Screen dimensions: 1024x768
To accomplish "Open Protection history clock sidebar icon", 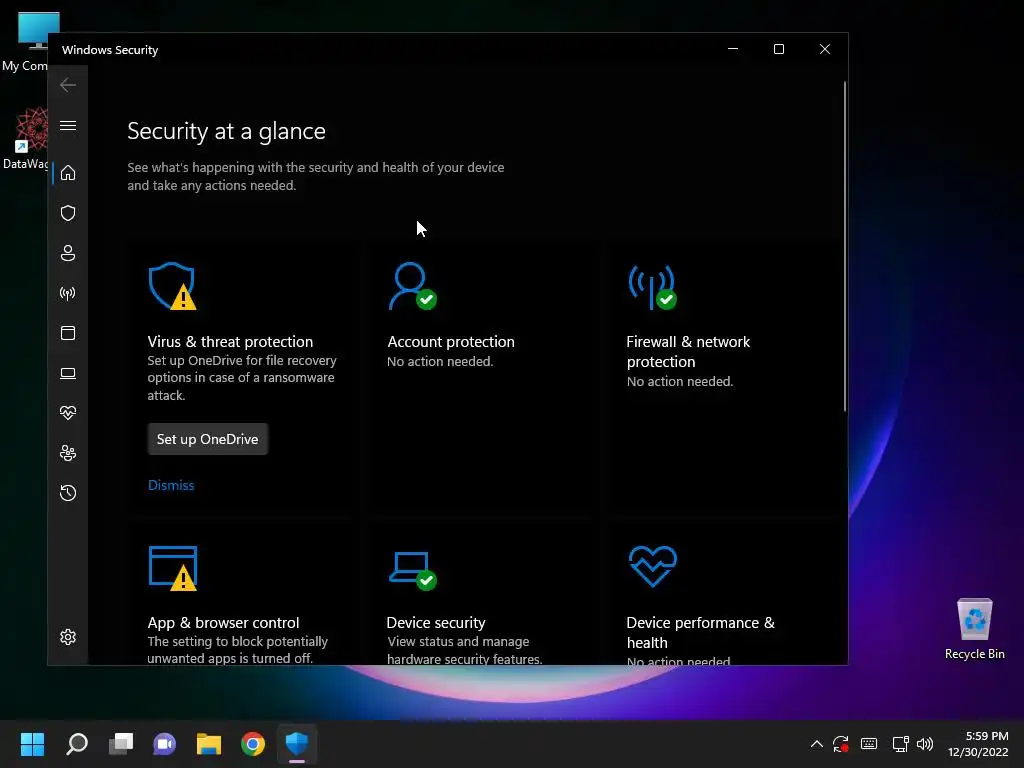I will click(x=68, y=493).
